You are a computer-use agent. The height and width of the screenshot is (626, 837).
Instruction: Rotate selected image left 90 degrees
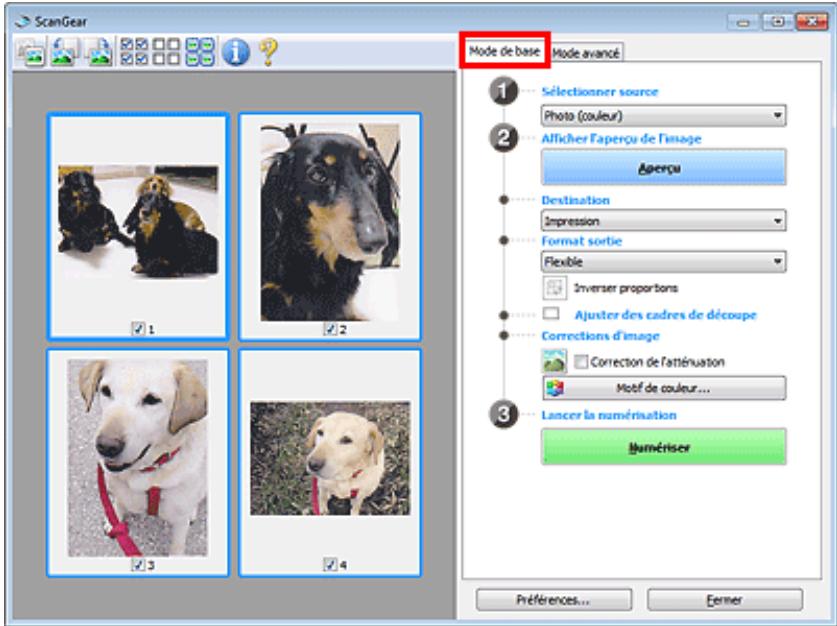(x=60, y=45)
